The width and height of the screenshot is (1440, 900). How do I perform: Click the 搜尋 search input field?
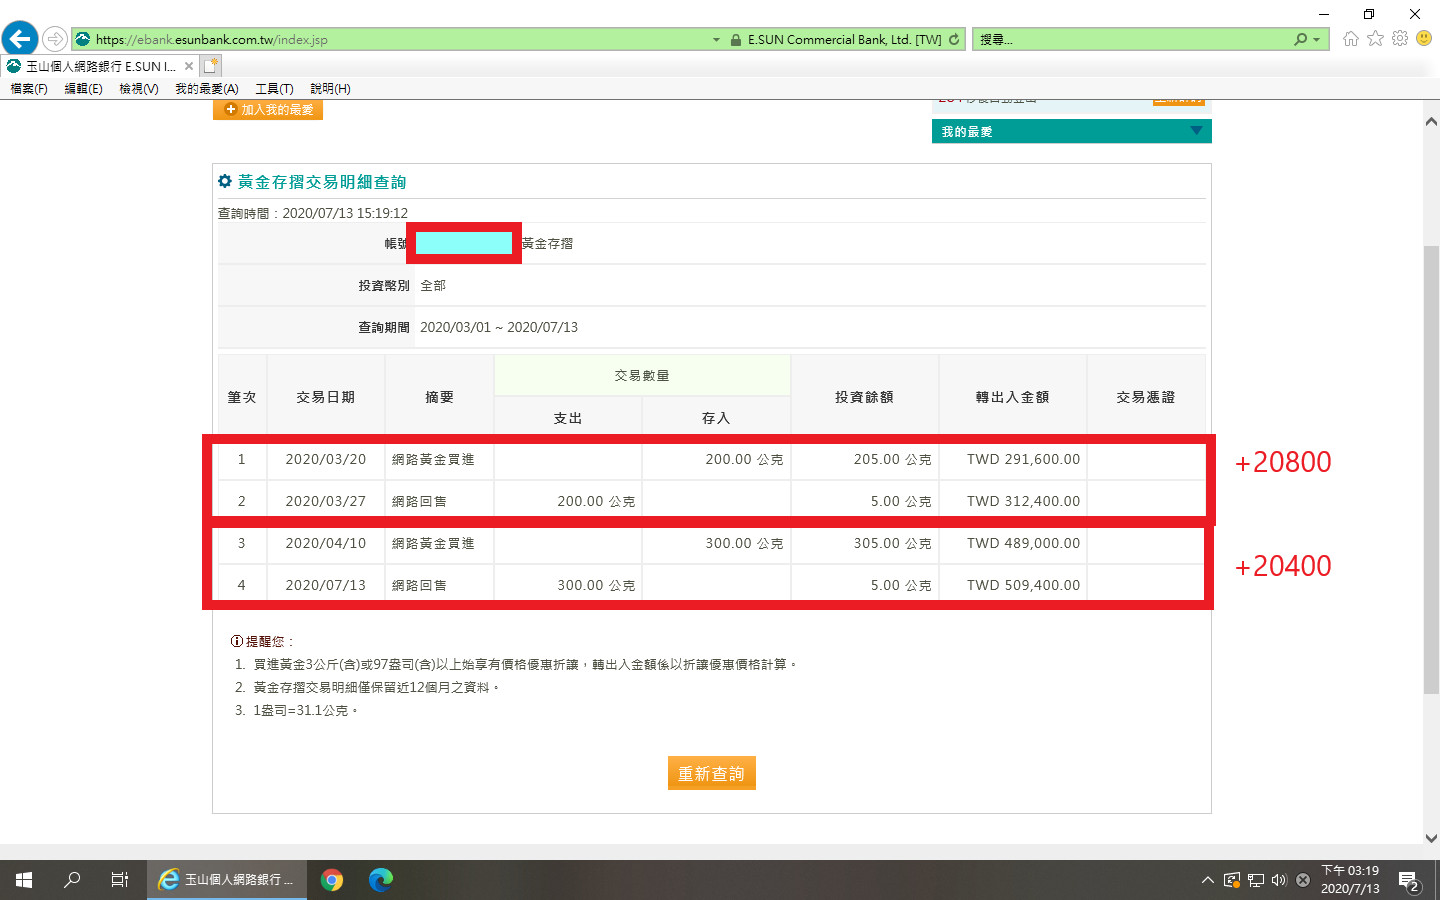[x=1130, y=40]
